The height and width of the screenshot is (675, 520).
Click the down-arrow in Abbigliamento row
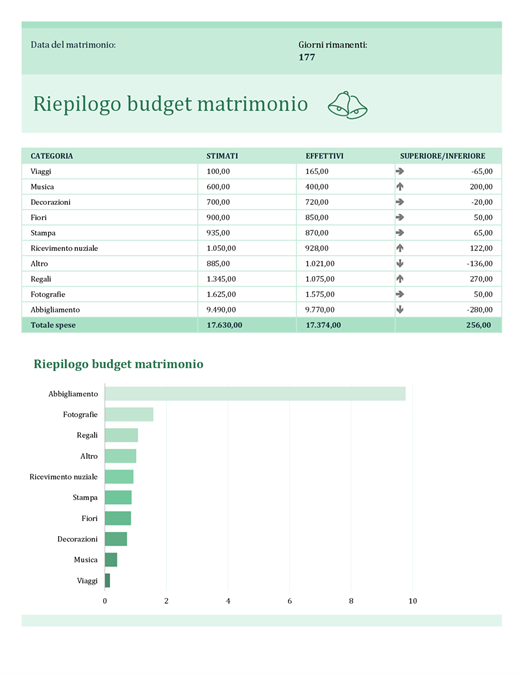(400, 310)
